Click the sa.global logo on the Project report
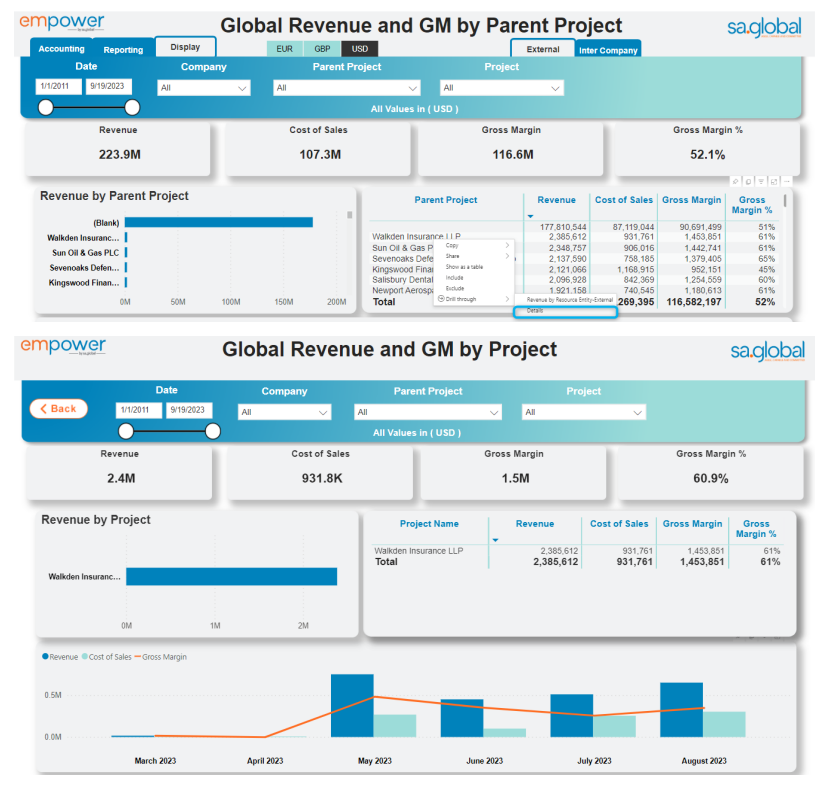 pyautogui.click(x=767, y=351)
